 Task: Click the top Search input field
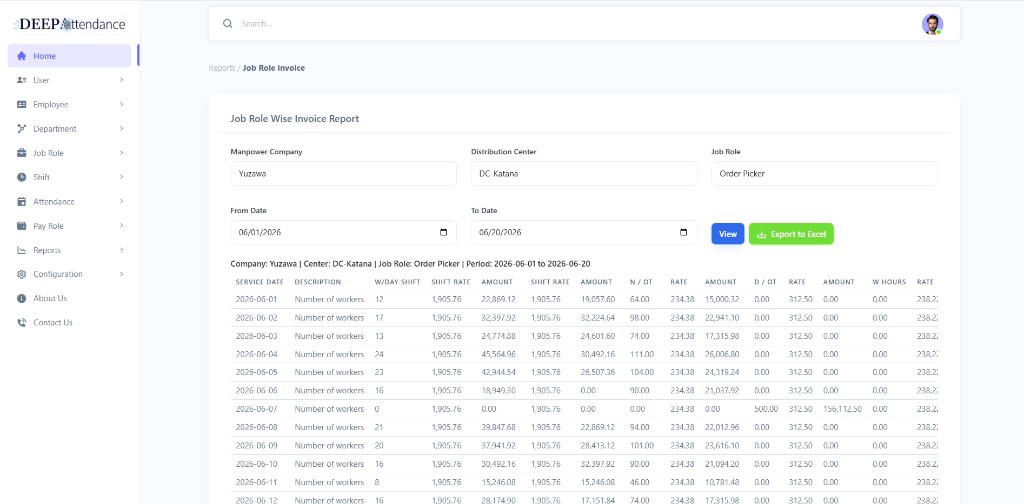tap(575, 24)
